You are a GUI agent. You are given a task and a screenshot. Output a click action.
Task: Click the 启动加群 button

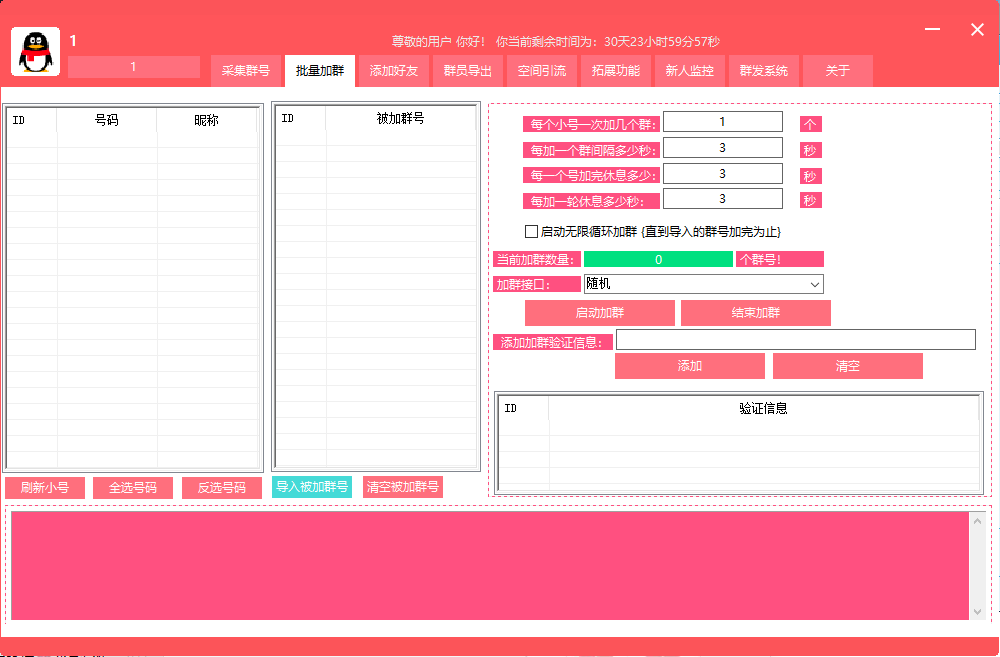599,313
